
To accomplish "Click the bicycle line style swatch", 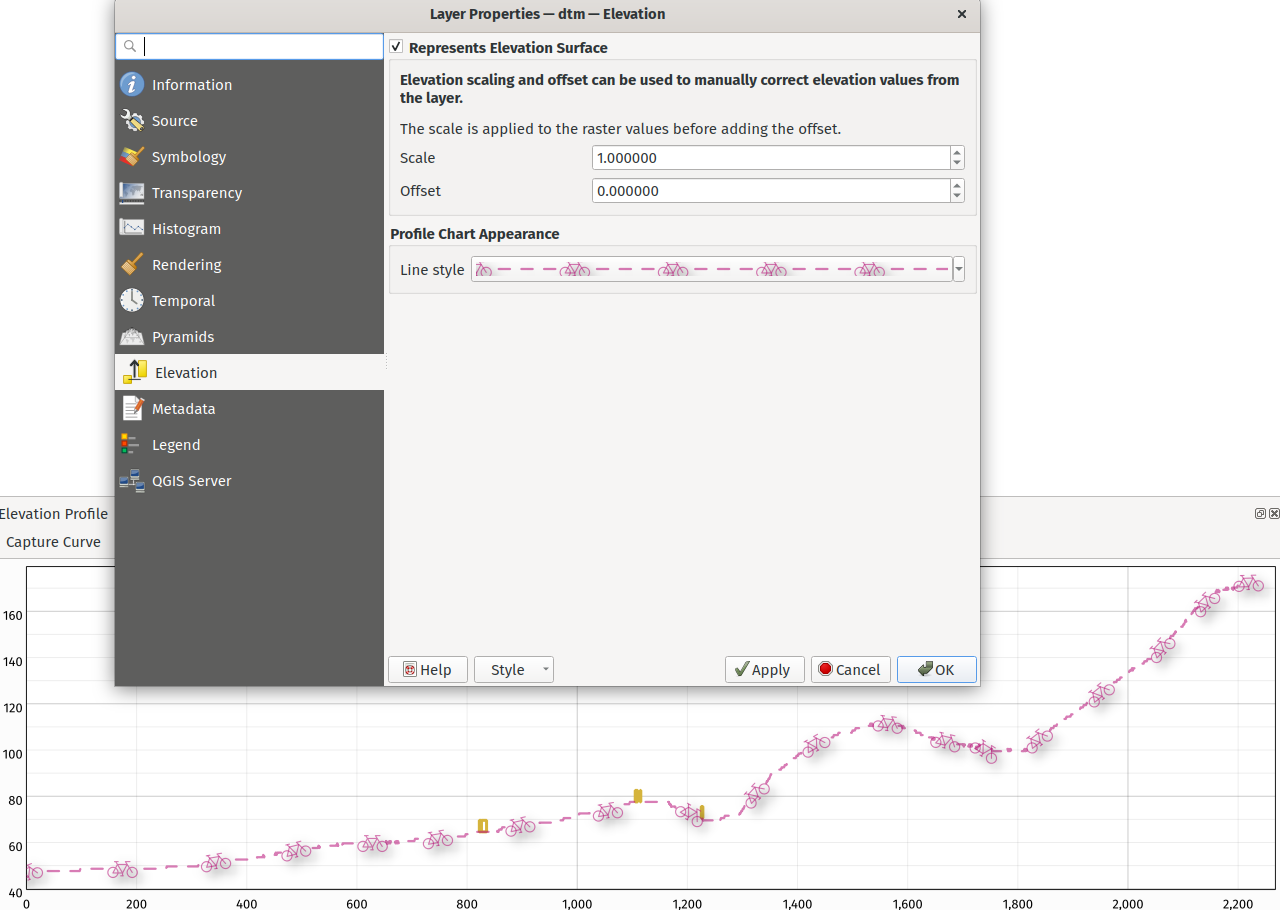I will click(711, 269).
